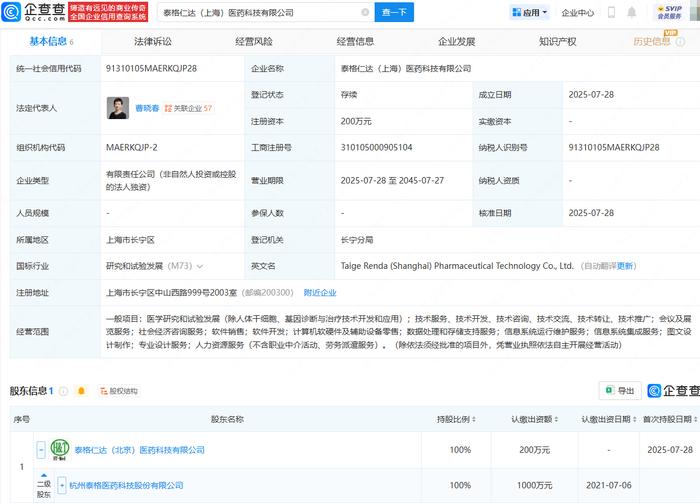
Task: Open 杭州泰格医药科技股份有限公司 link
Action: click(126, 485)
